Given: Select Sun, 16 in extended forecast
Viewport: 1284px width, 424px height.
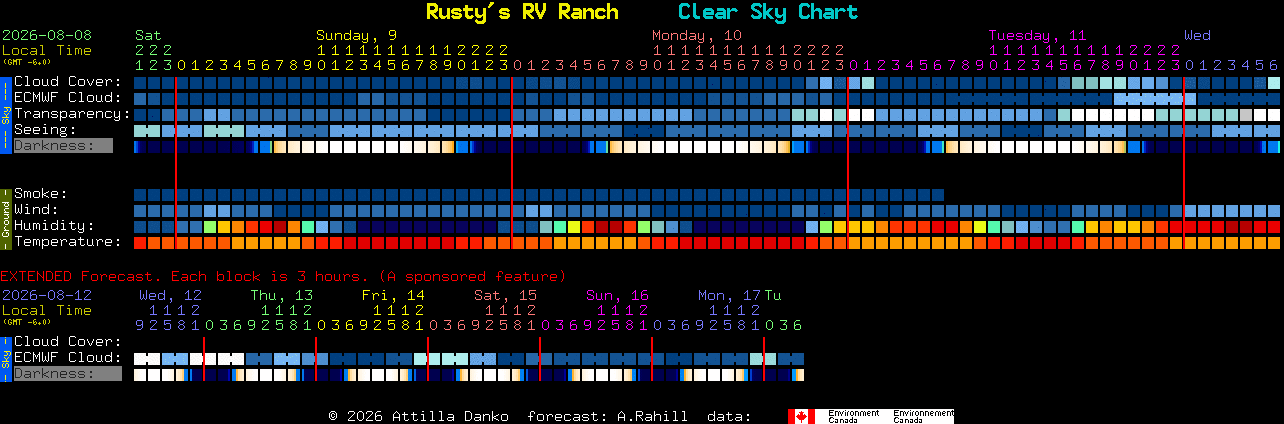Looking at the screenshot, I should click(618, 295).
